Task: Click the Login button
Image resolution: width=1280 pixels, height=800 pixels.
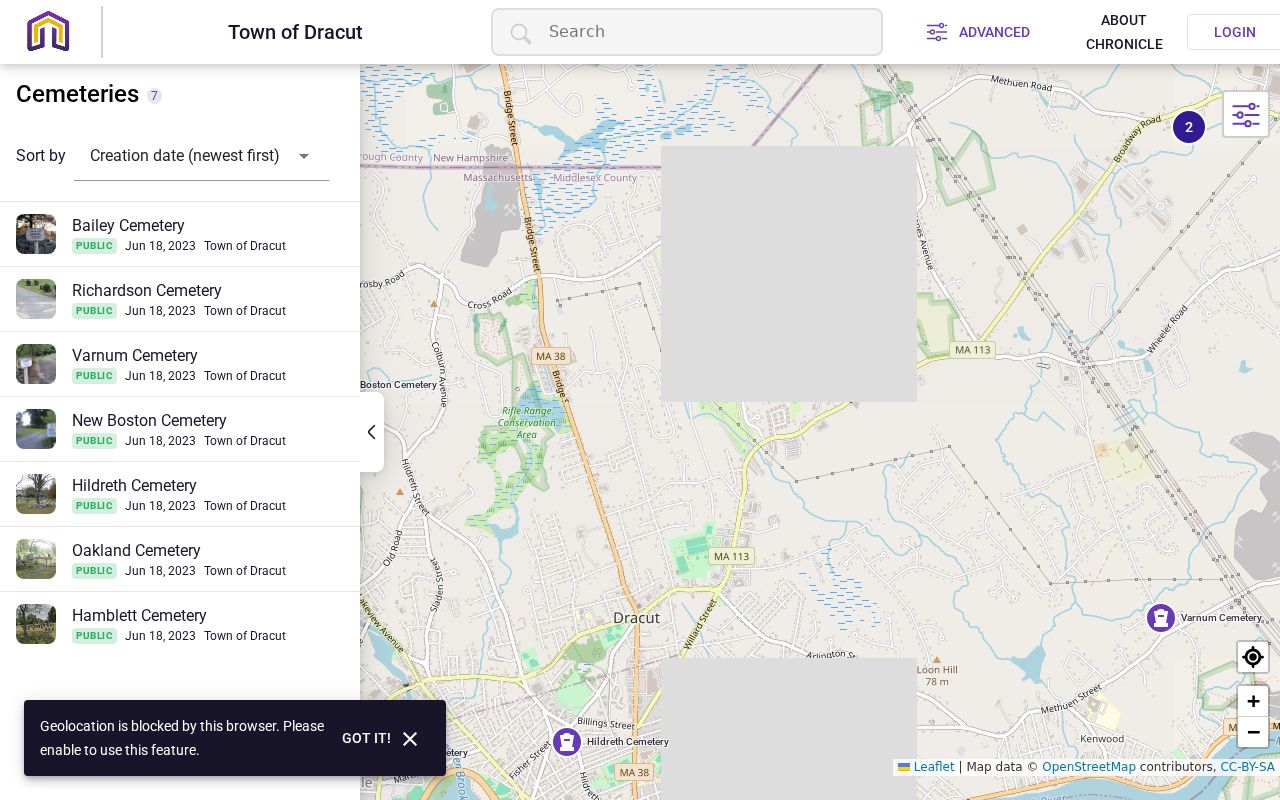Action: pyautogui.click(x=1234, y=32)
